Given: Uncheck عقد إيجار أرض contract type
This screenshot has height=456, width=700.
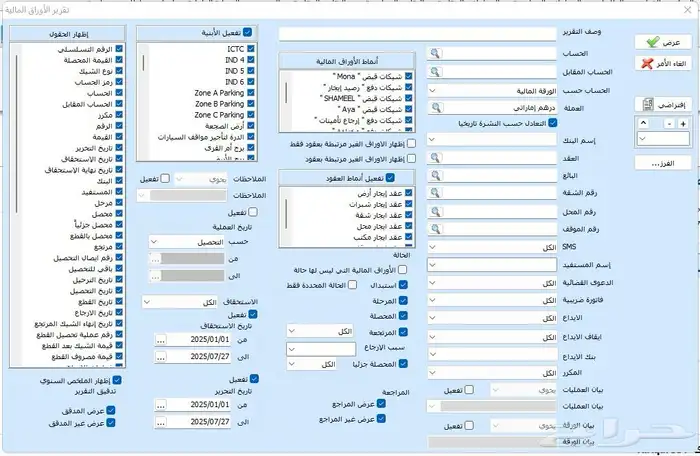Looking at the screenshot, I should click(408, 193).
